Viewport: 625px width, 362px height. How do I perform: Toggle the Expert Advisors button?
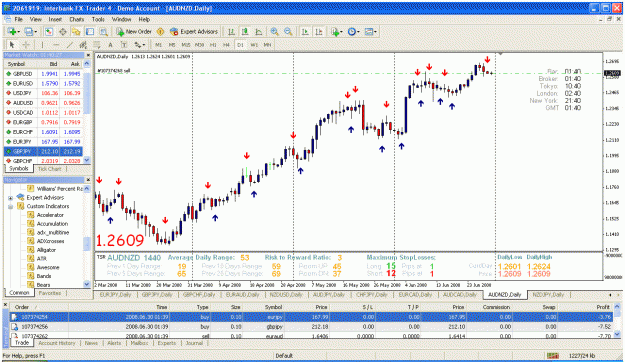[x=194, y=31]
